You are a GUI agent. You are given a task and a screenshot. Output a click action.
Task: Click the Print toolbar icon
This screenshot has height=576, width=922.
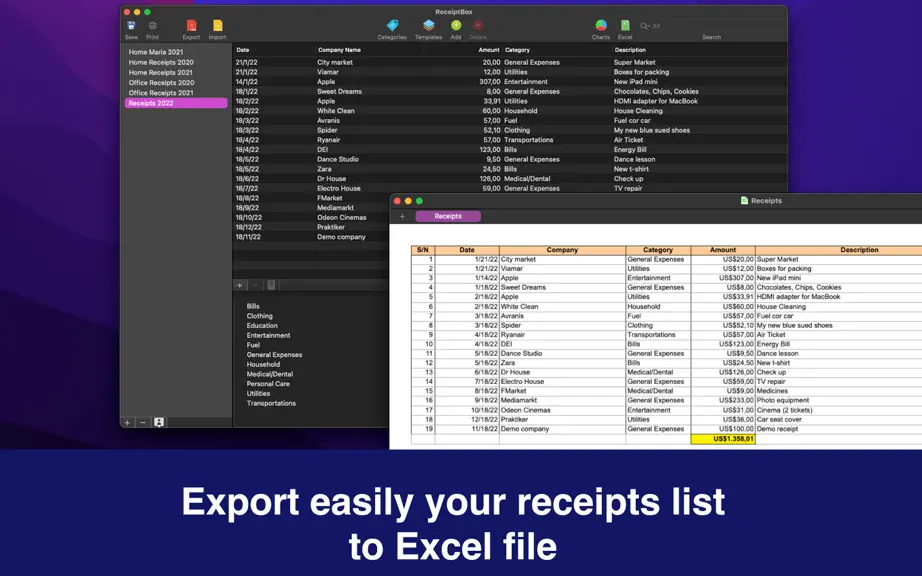152,26
